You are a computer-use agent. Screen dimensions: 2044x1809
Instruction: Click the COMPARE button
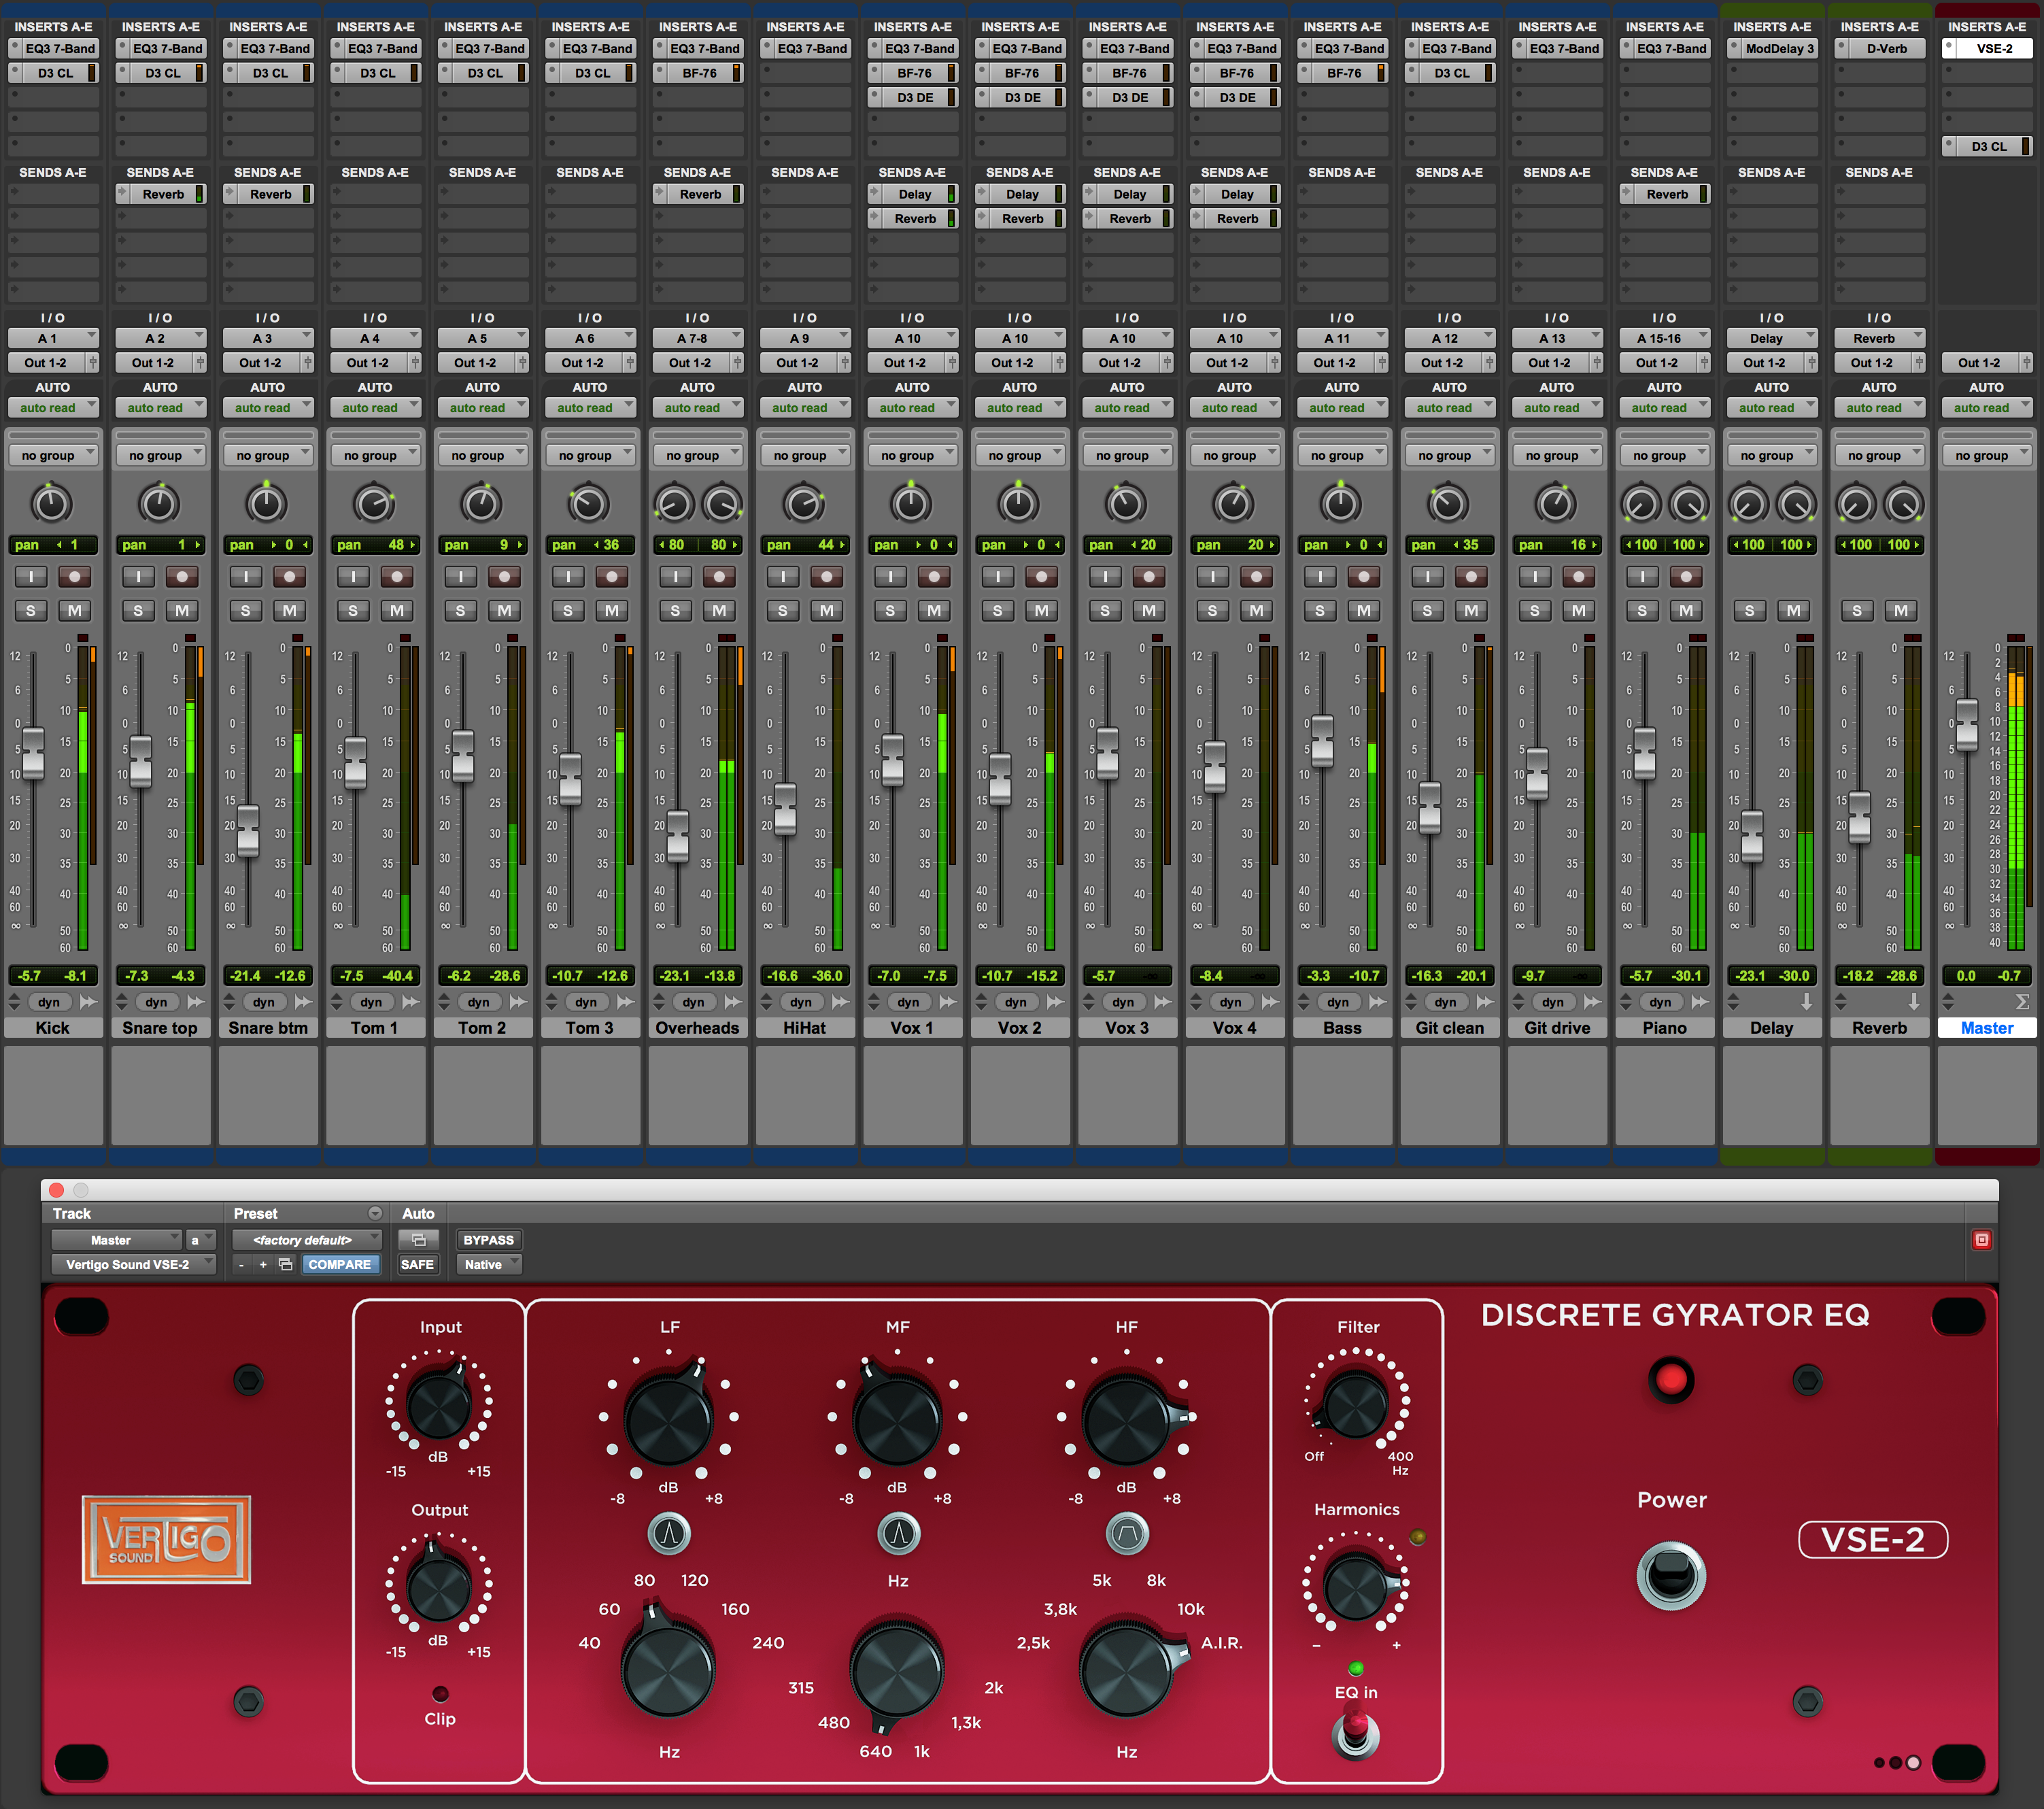339,1265
